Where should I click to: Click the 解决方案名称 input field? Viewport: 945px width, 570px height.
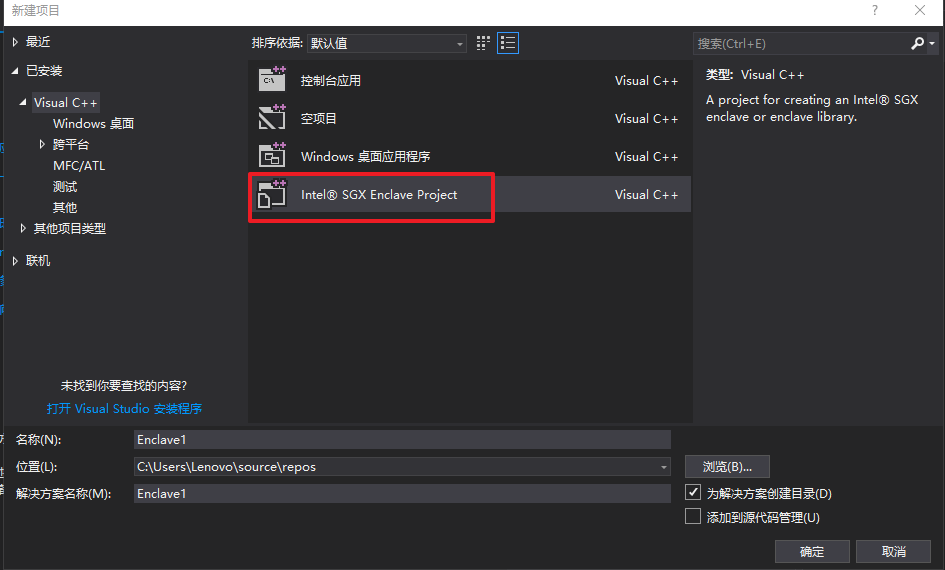point(402,493)
